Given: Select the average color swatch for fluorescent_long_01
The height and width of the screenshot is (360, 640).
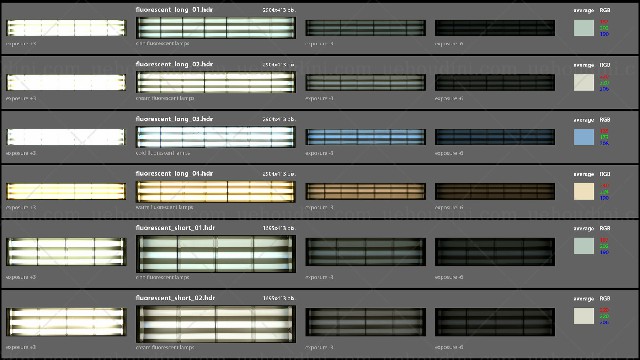Looking at the screenshot, I should pyautogui.click(x=584, y=28).
